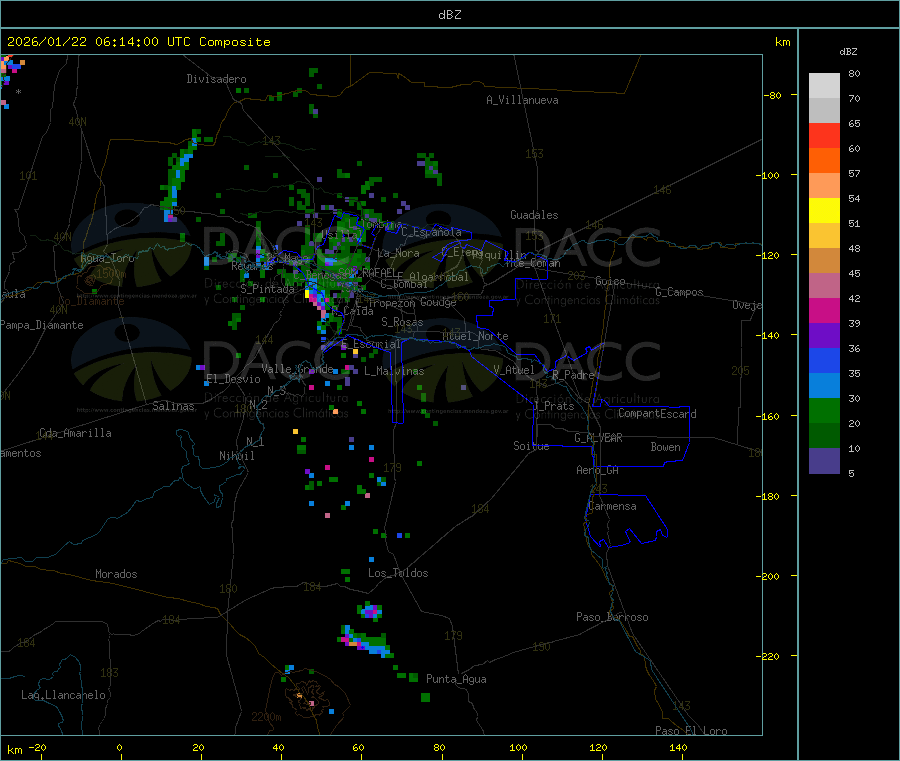Click the G_ALVEAR label
Image resolution: width=900 pixels, height=761 pixels.
[599, 438]
